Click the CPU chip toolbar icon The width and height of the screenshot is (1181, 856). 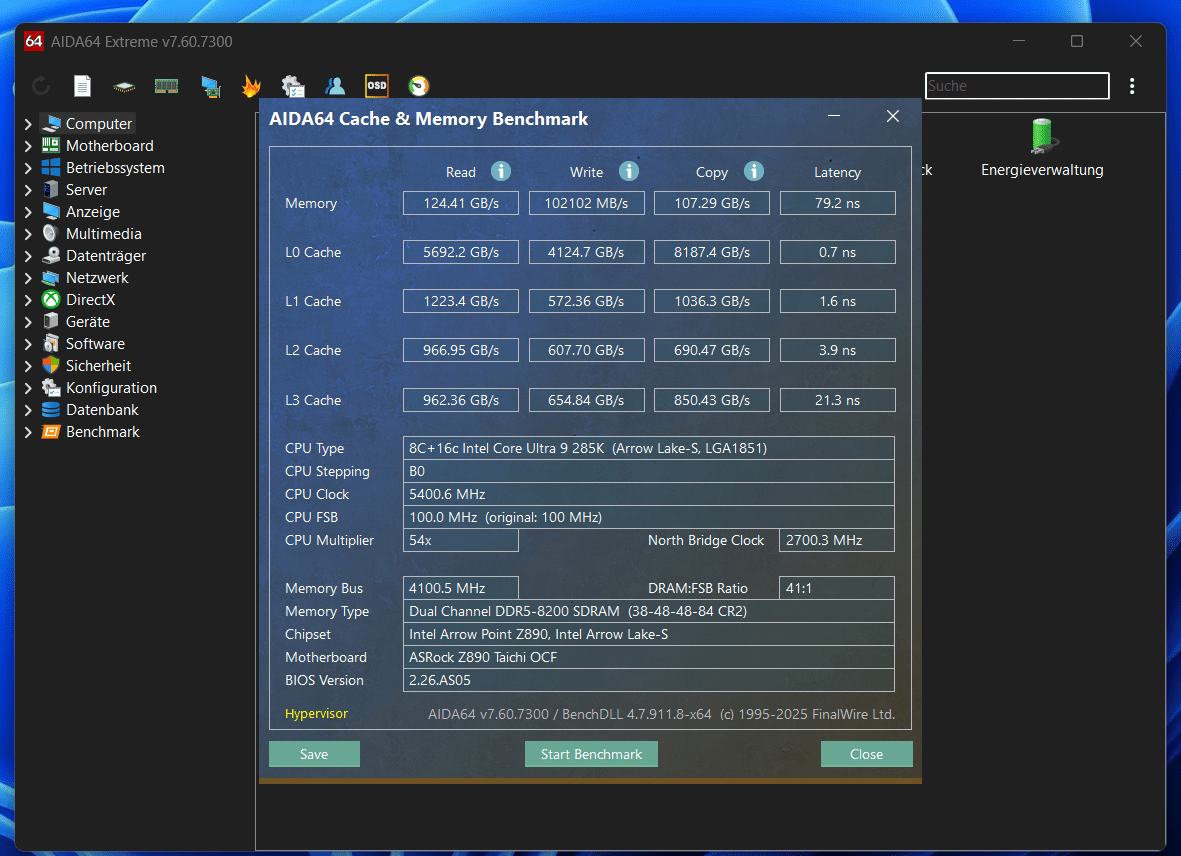pyautogui.click(x=124, y=87)
